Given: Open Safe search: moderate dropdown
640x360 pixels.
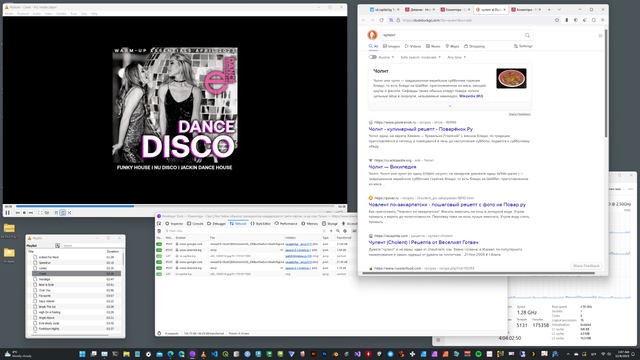Looking at the screenshot, I should pos(420,57).
